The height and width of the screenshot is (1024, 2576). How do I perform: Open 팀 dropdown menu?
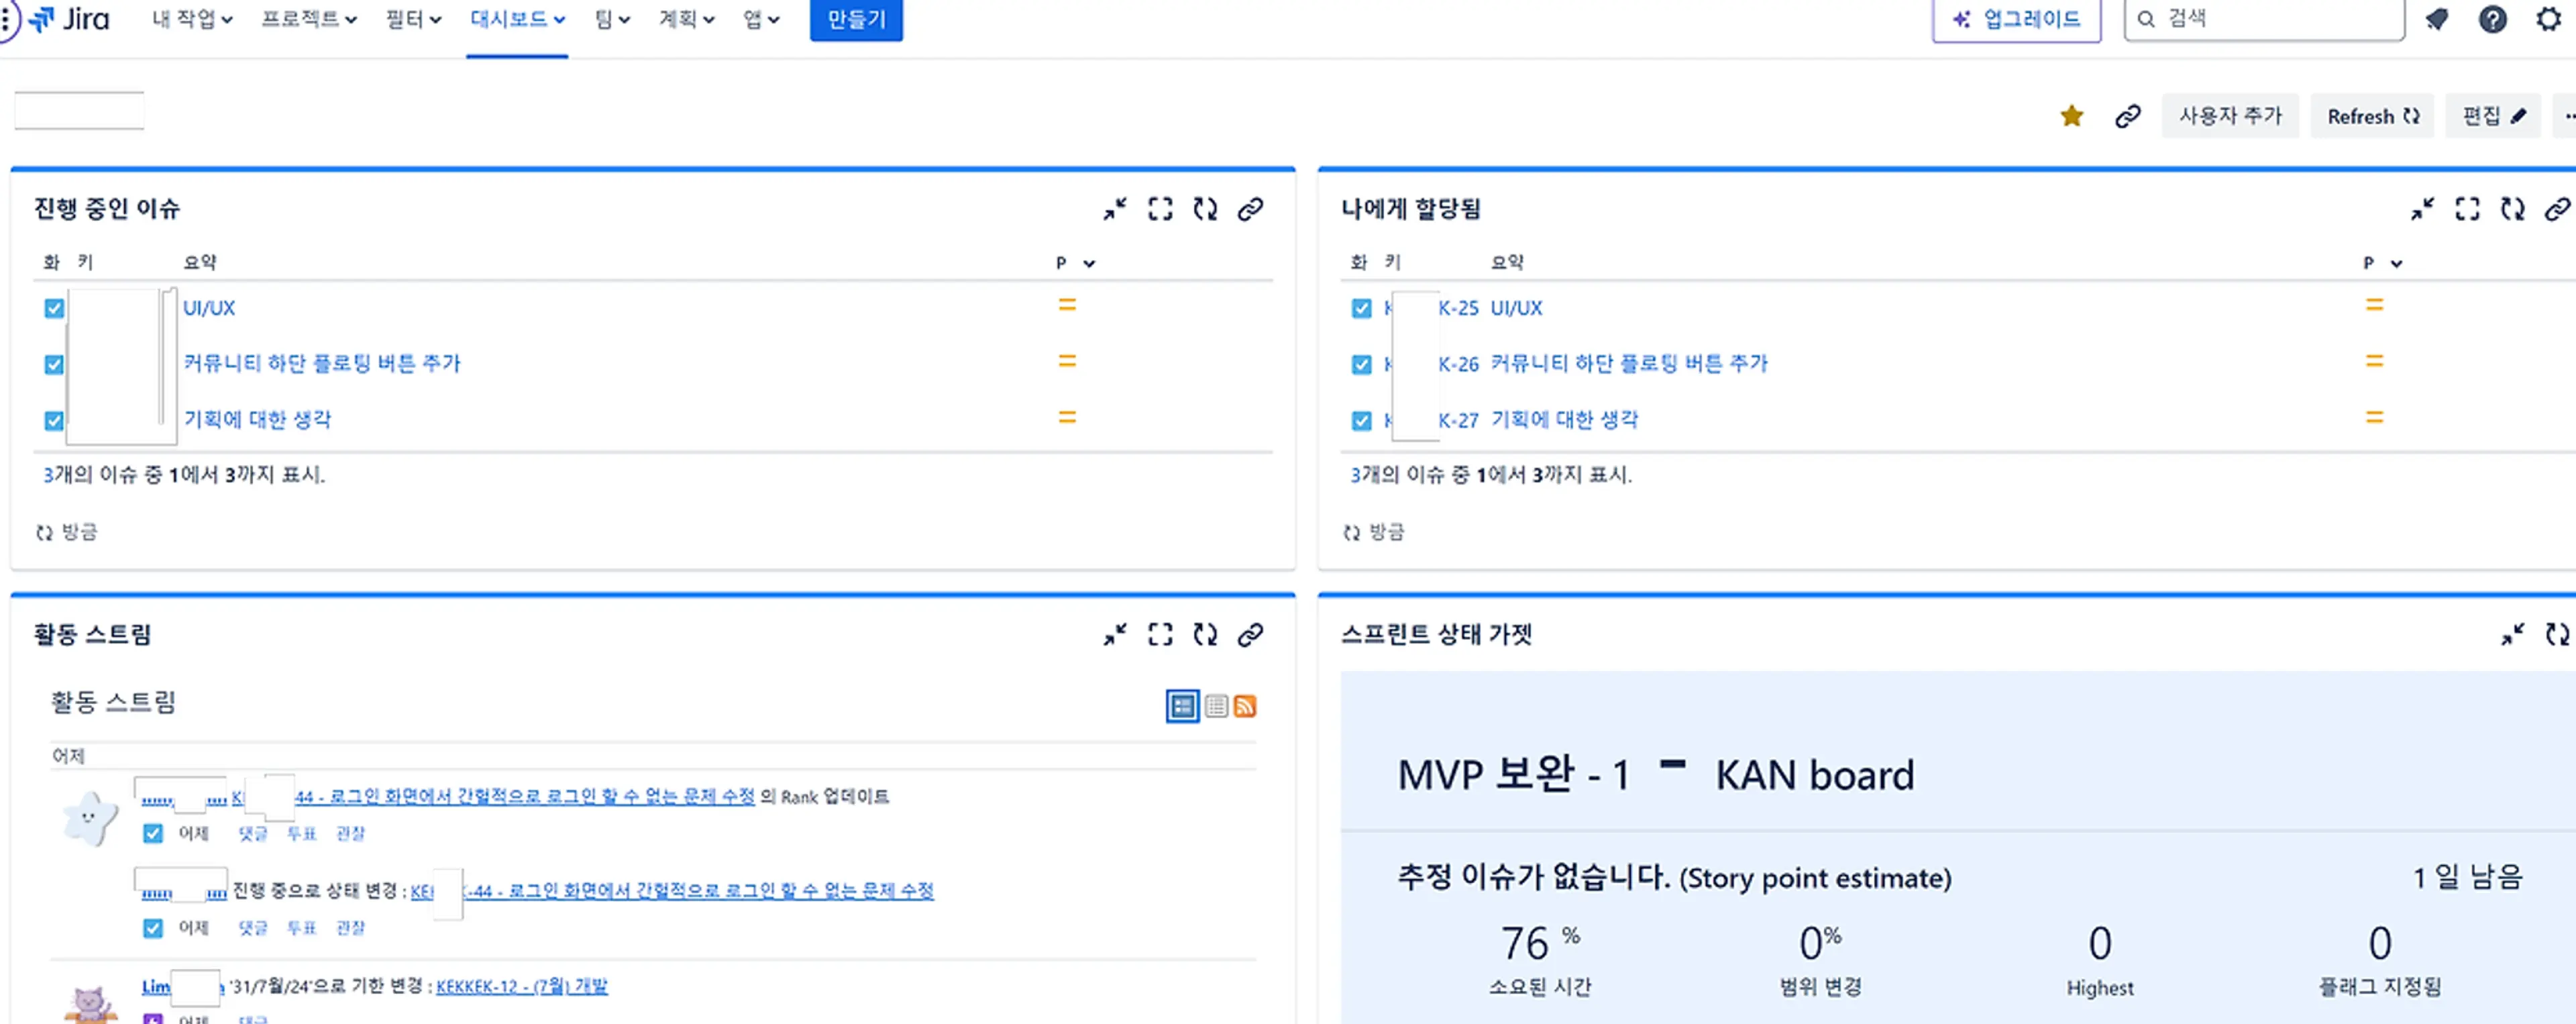click(x=612, y=19)
